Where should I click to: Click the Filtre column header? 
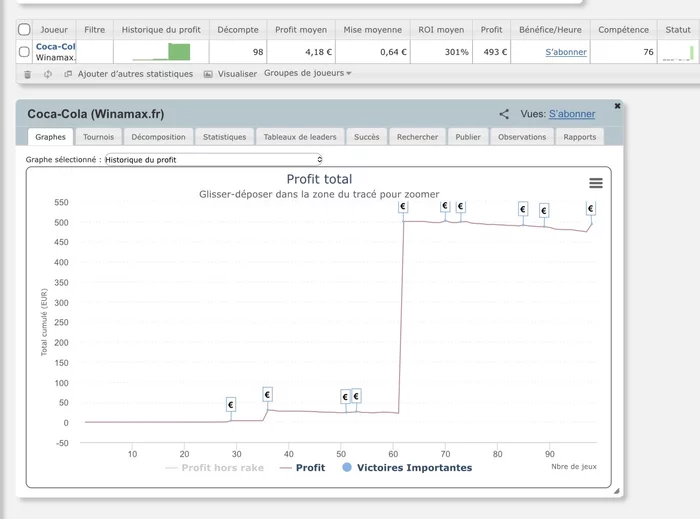coord(95,30)
